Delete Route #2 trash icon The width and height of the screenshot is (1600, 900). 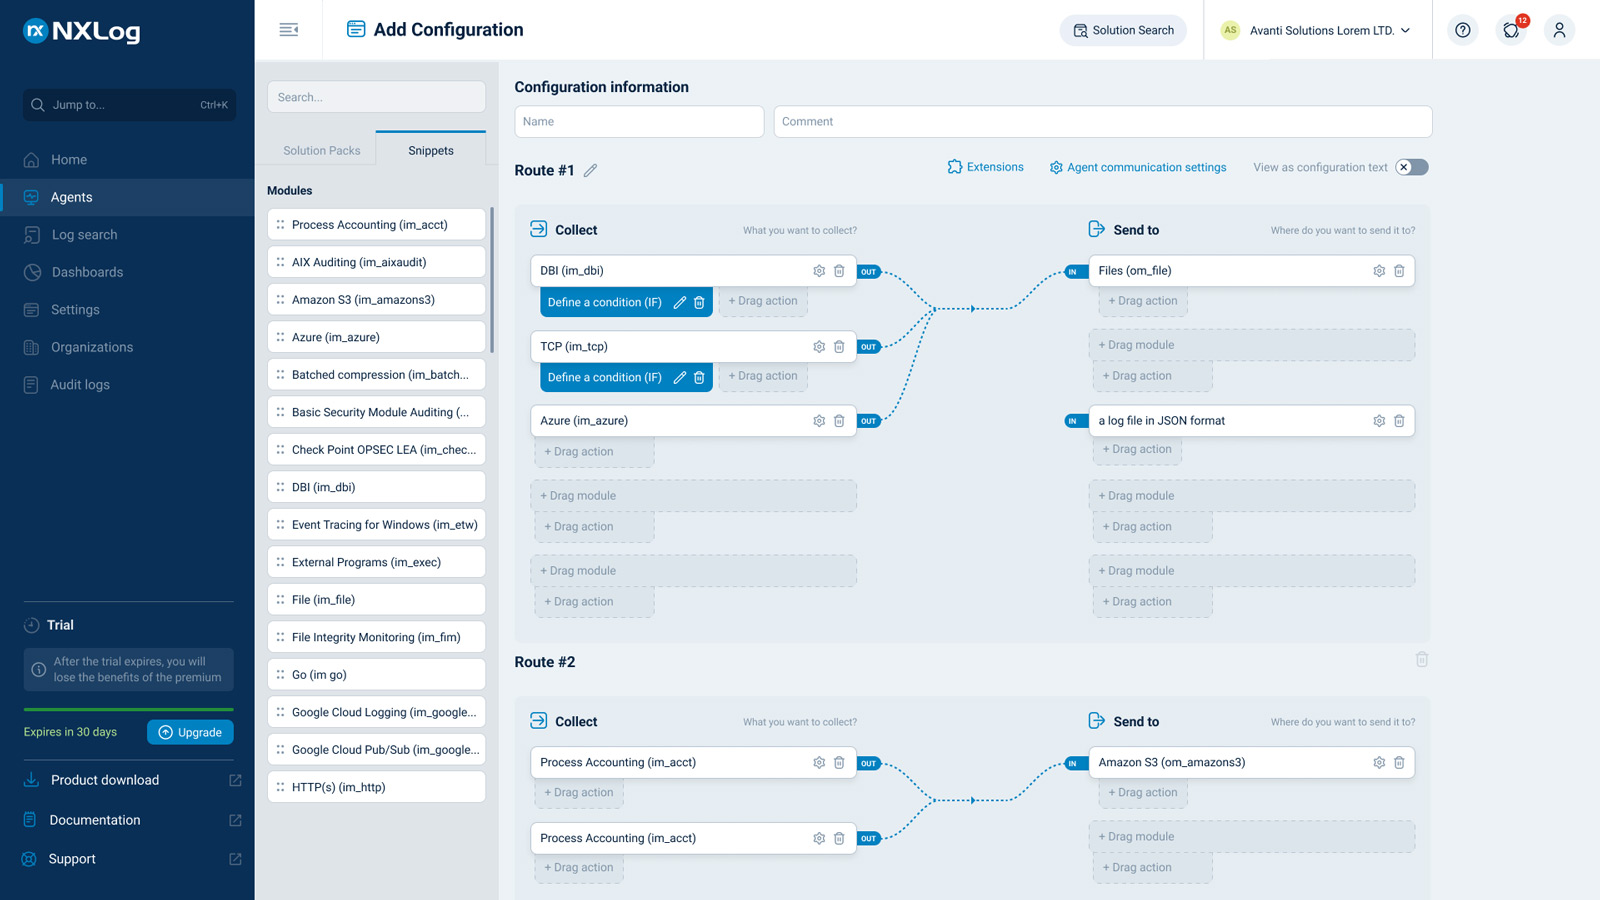[1422, 660]
